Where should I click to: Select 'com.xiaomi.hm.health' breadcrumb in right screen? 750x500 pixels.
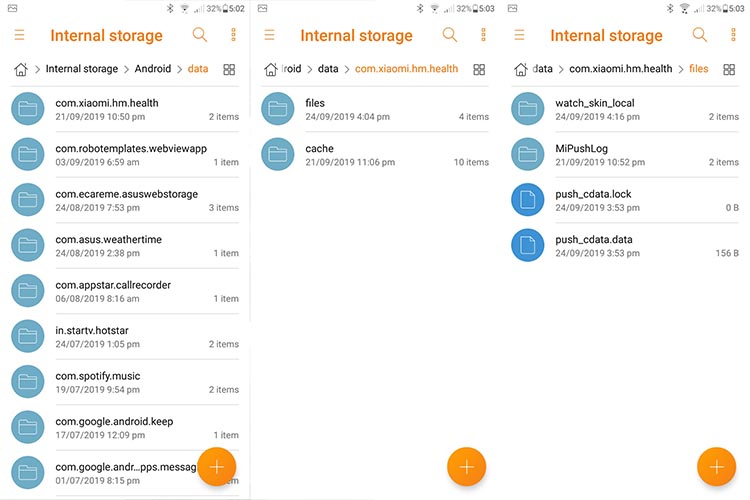tap(620, 69)
